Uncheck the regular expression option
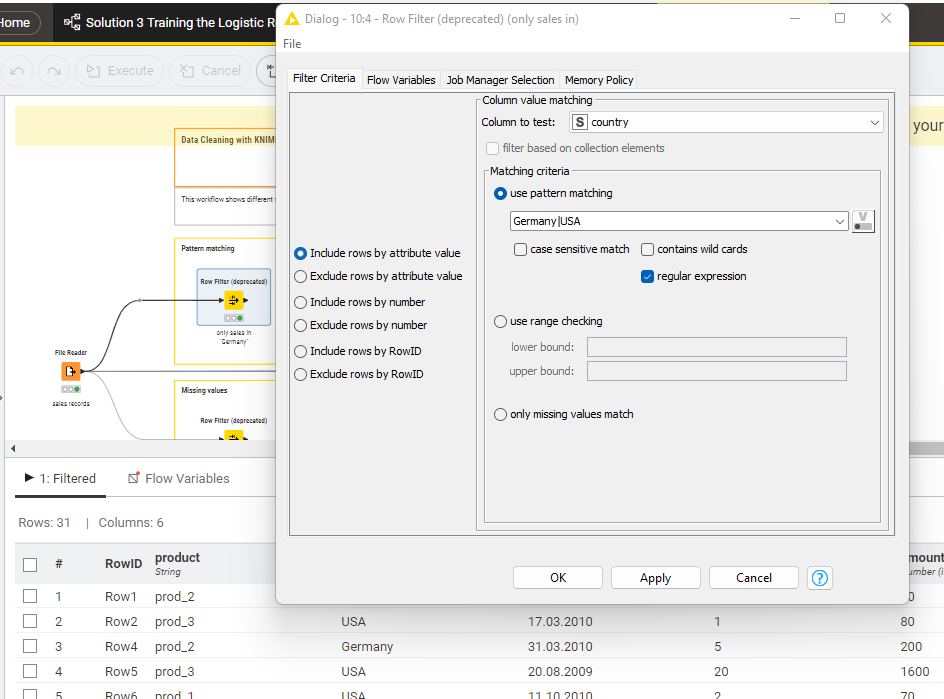The image size is (944, 699). tap(647, 276)
